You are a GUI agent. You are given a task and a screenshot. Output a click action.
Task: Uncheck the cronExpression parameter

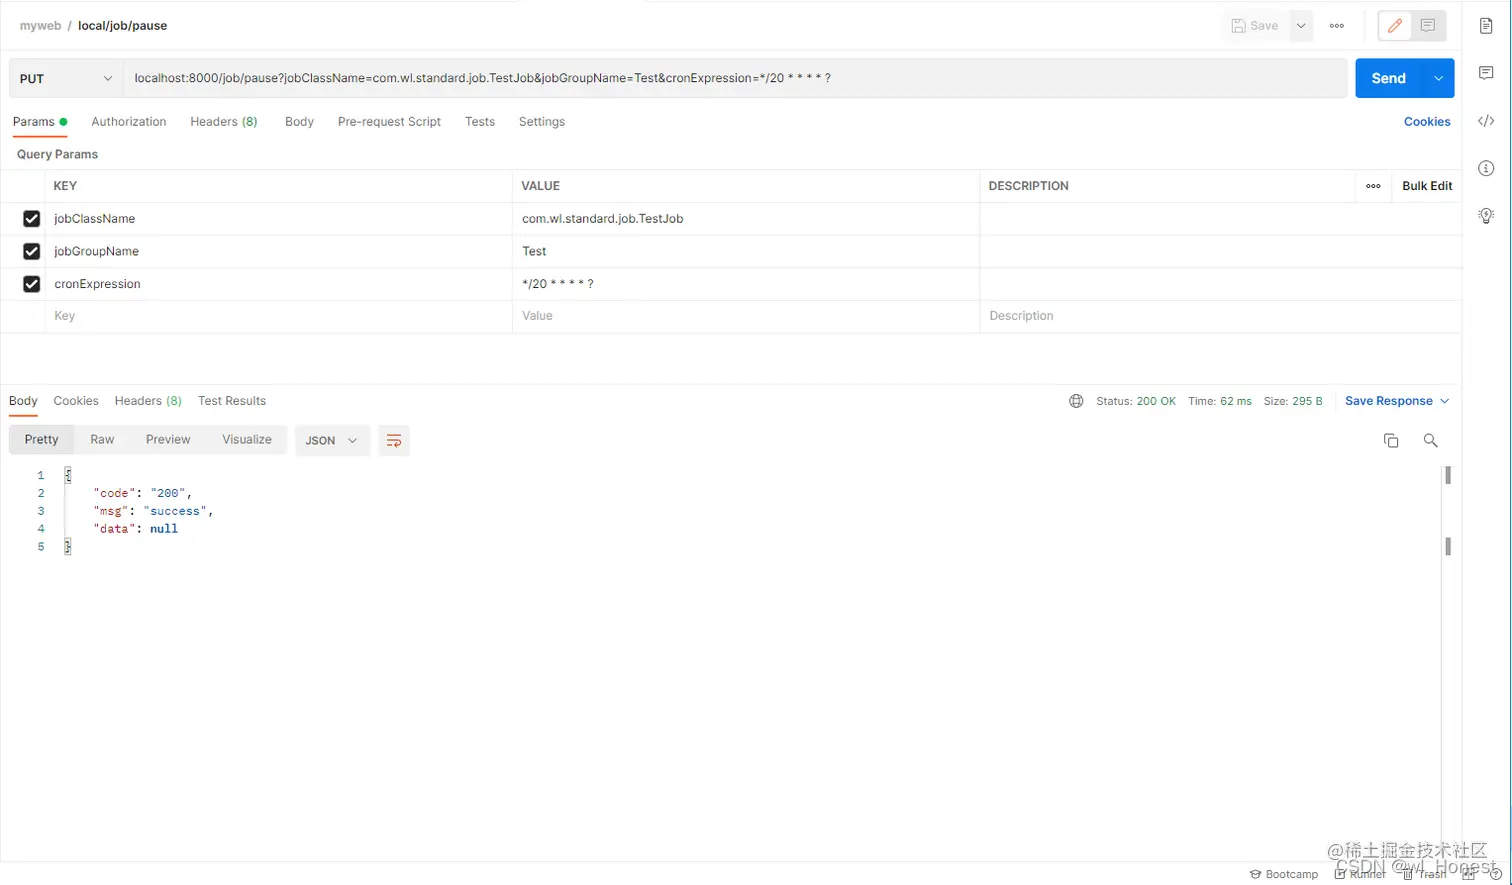[31, 284]
